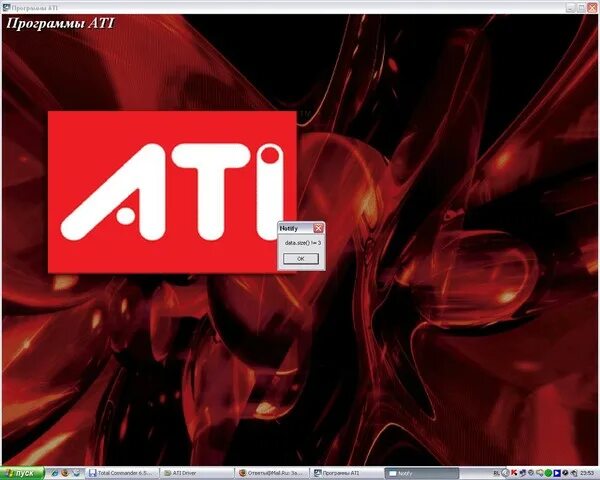Close the Notify dialog with the X

pos(318,229)
